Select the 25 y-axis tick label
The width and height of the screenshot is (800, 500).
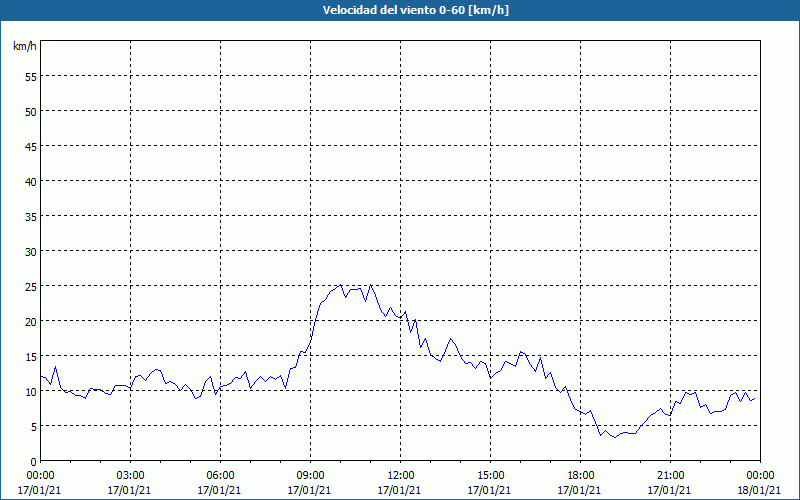point(31,286)
